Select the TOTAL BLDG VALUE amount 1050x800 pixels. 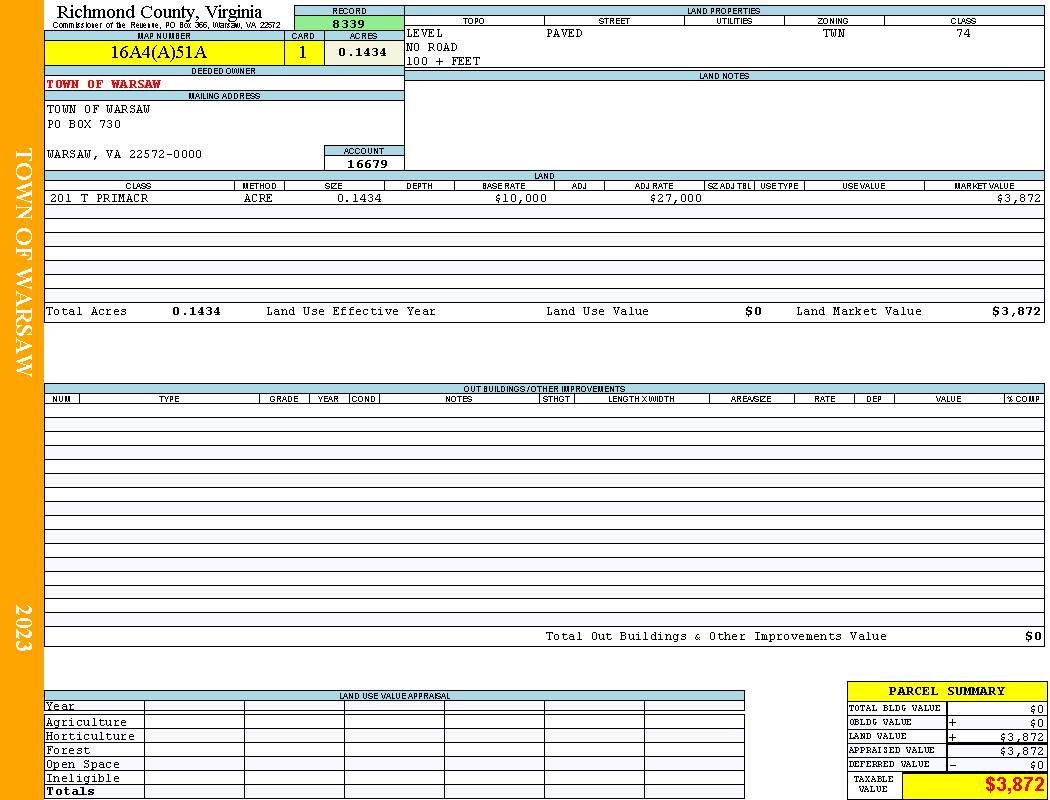coord(1037,709)
